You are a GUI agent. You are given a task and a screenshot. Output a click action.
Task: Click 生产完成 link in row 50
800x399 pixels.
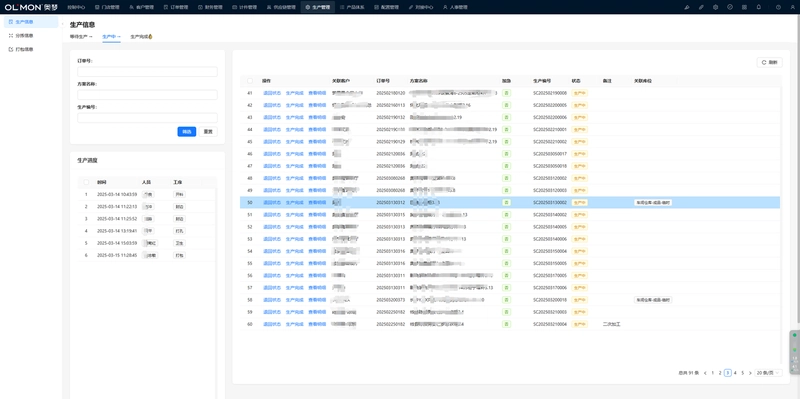[294, 203]
